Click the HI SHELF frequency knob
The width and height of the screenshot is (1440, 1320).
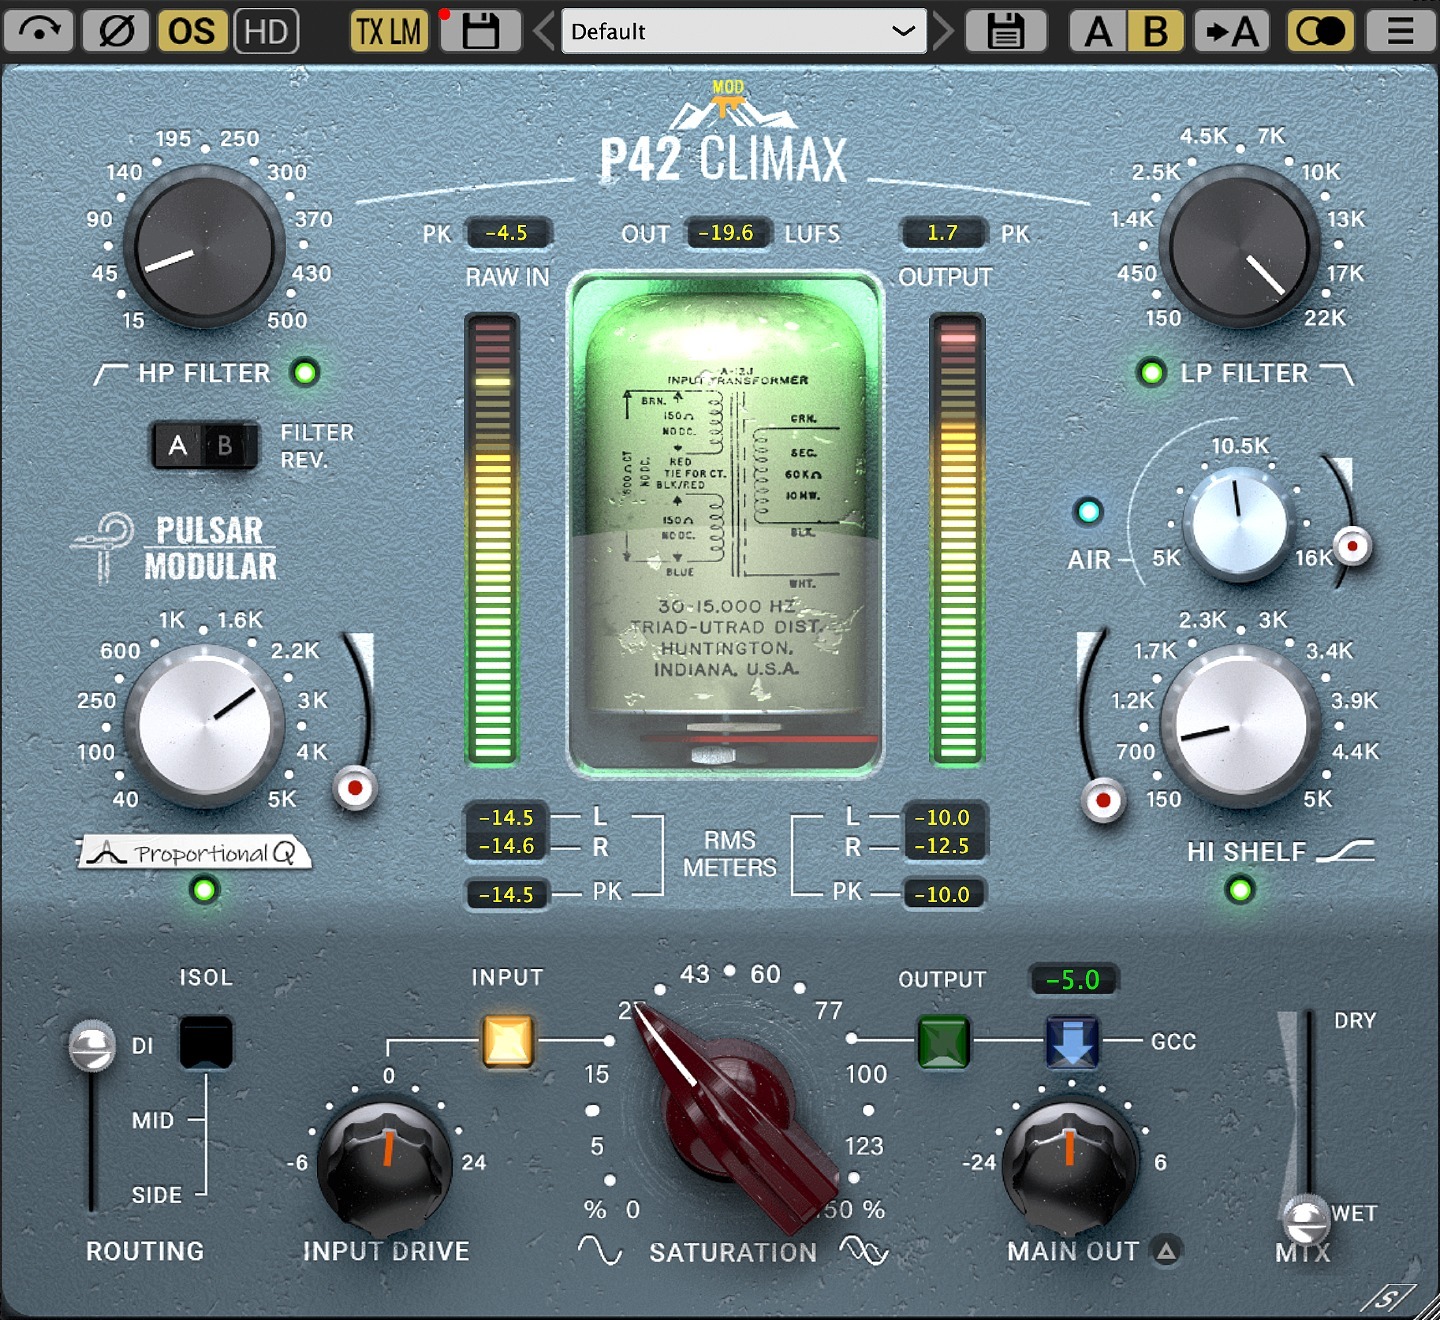[x=1241, y=725]
